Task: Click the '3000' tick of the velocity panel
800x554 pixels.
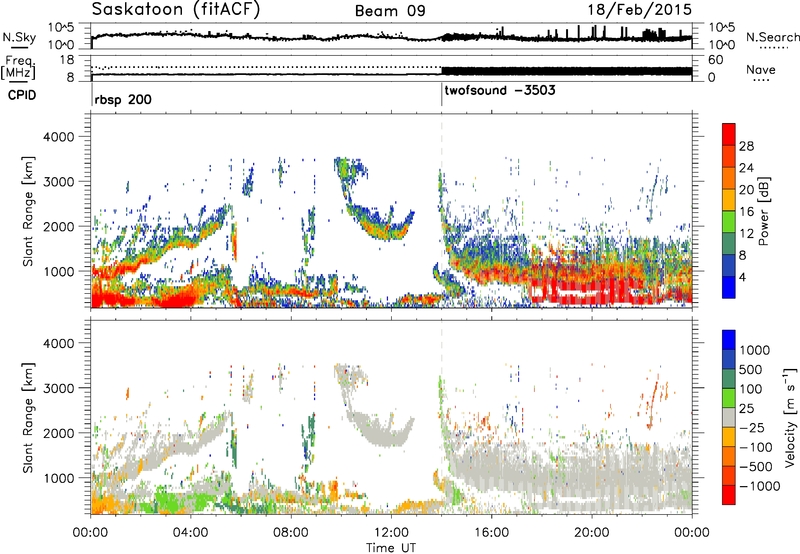Action: pos(59,388)
